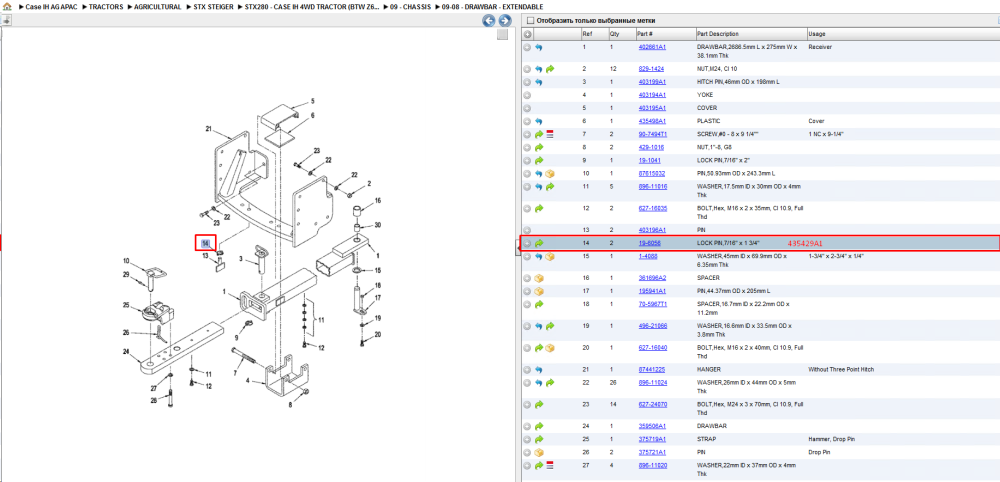Click package box icon in row 26 PIN
Screen dimensions: 1000x482
coord(539,452)
